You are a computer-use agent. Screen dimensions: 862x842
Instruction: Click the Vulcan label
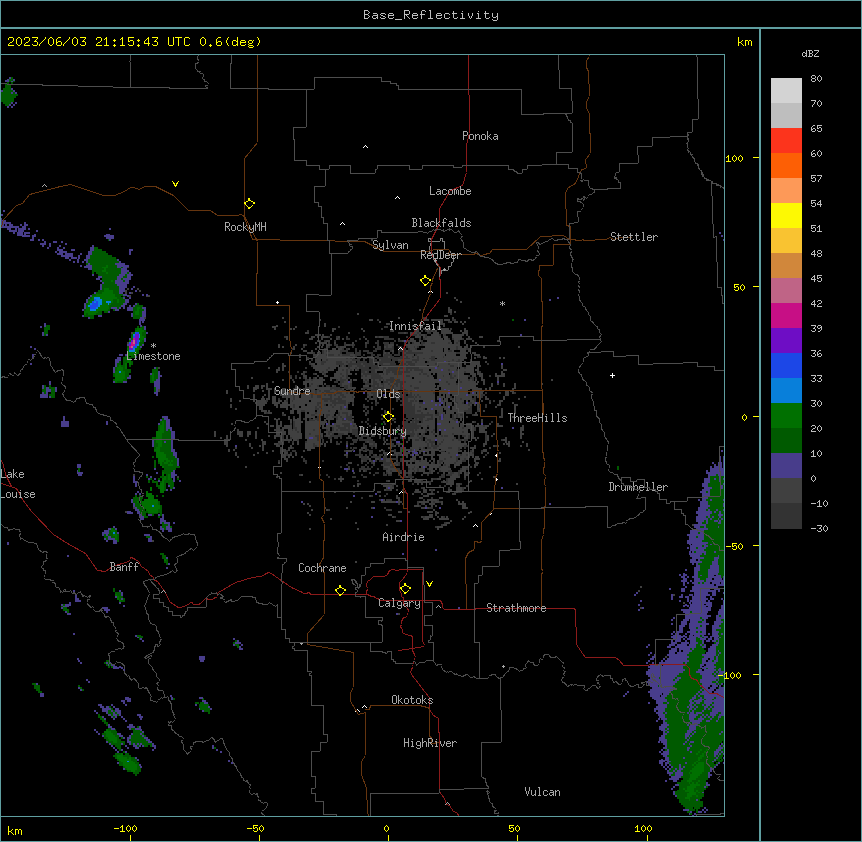coord(543,792)
